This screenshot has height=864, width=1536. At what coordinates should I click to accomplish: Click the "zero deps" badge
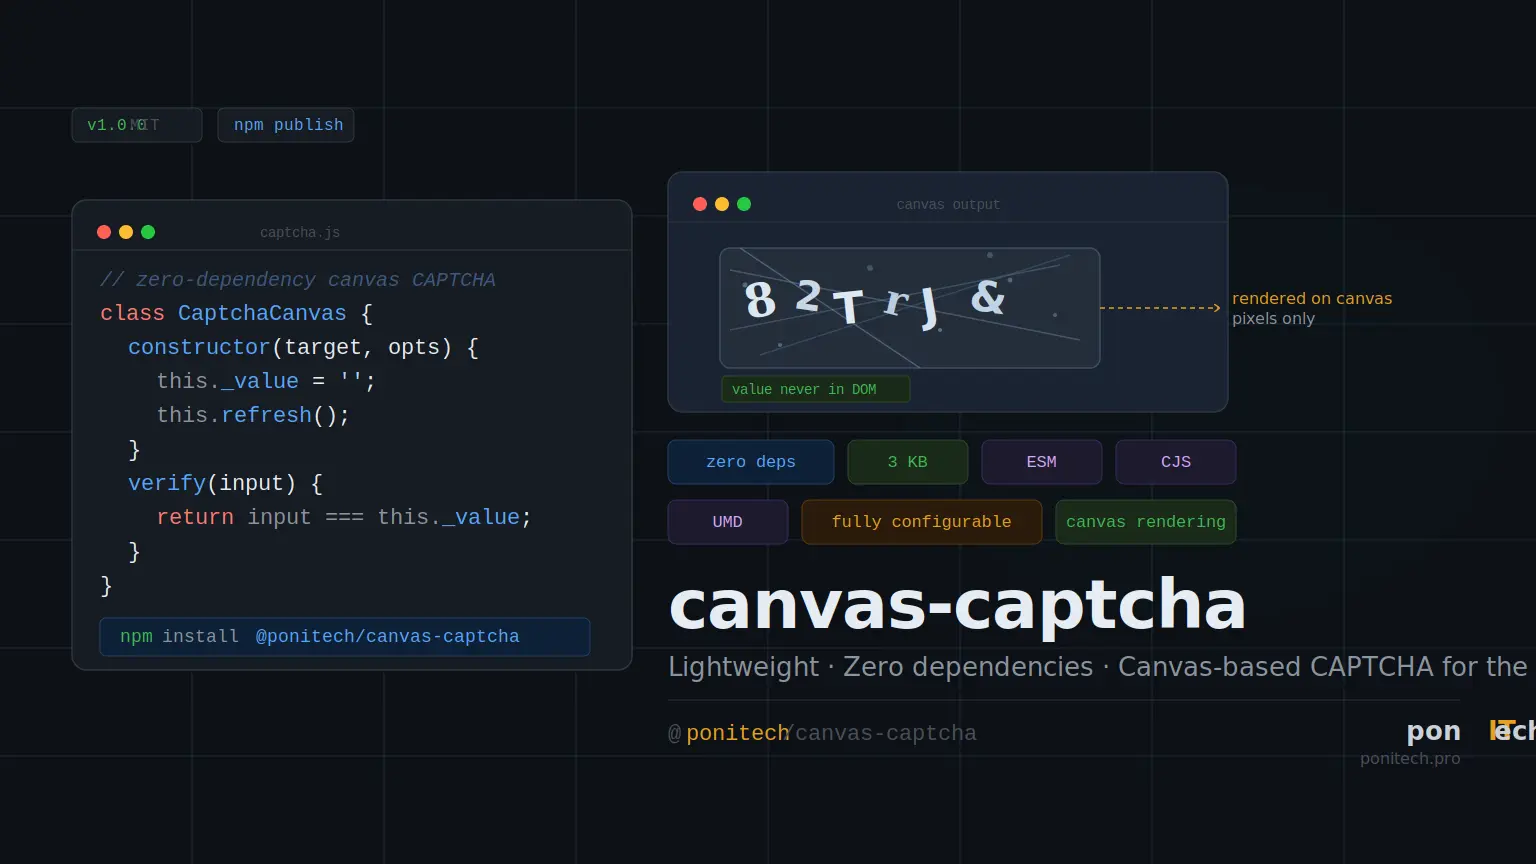pyautogui.click(x=750, y=461)
